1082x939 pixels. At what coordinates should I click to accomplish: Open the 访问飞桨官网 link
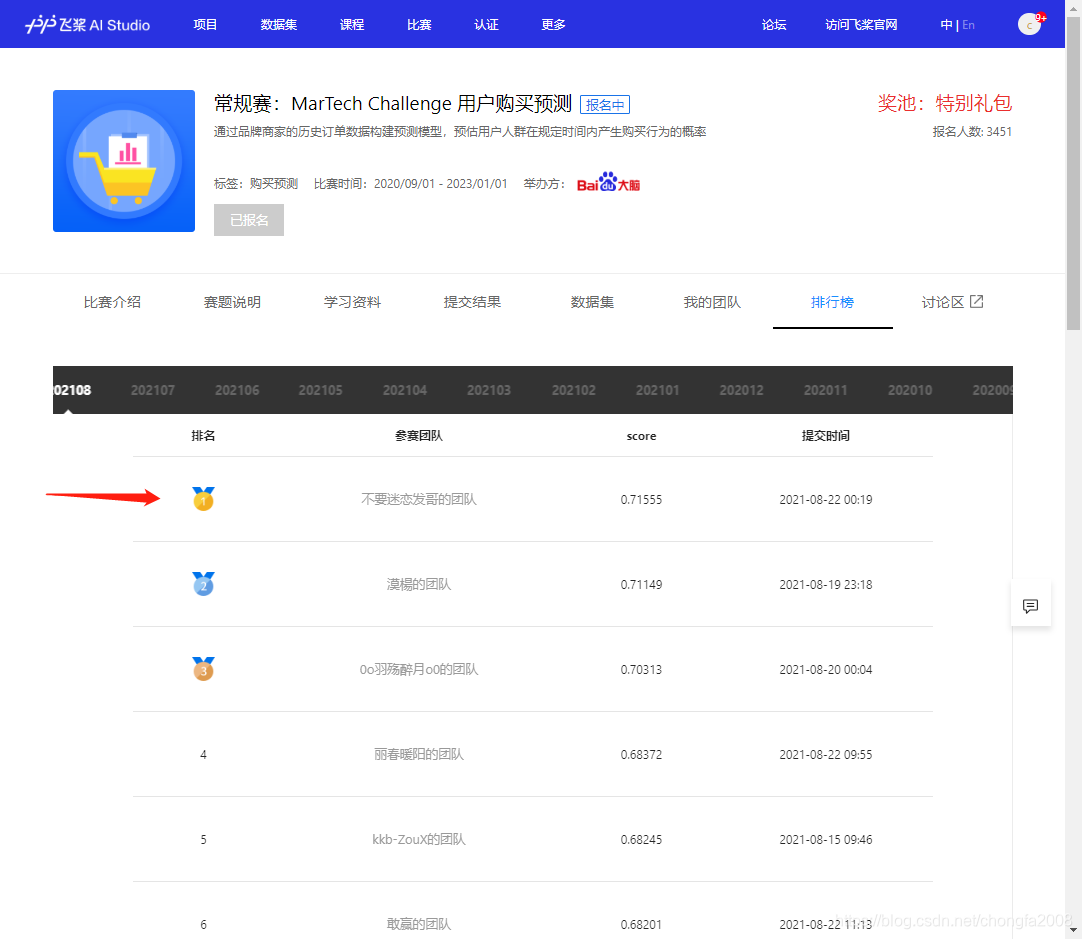(861, 25)
